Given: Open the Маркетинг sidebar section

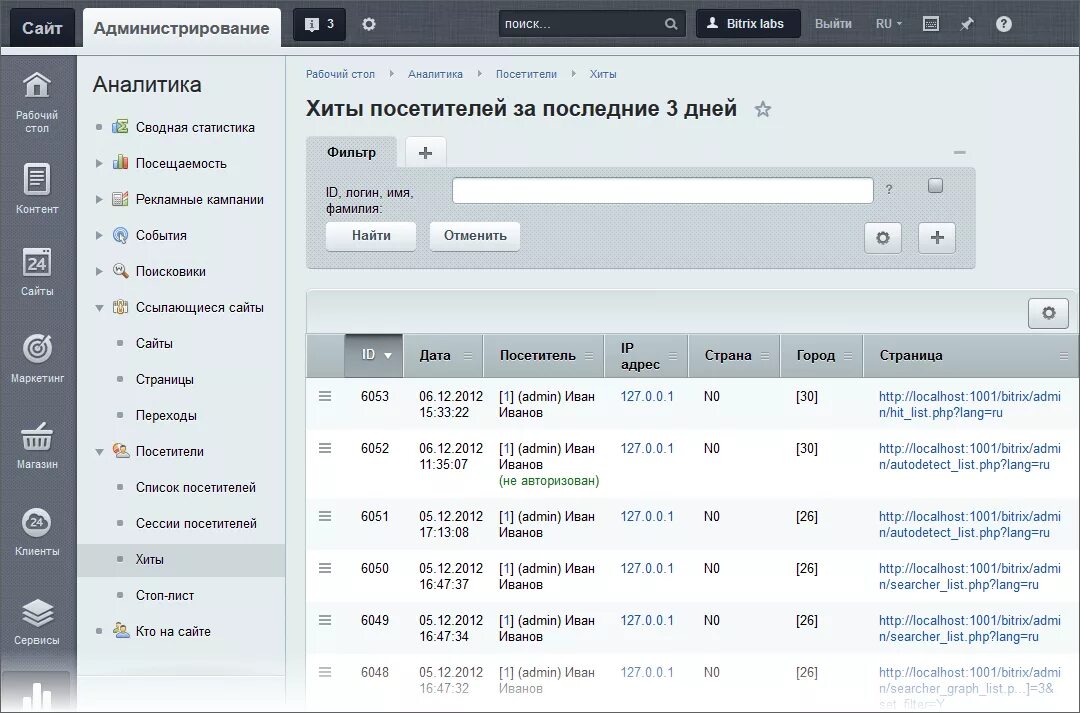Looking at the screenshot, I should pyautogui.click(x=37, y=358).
